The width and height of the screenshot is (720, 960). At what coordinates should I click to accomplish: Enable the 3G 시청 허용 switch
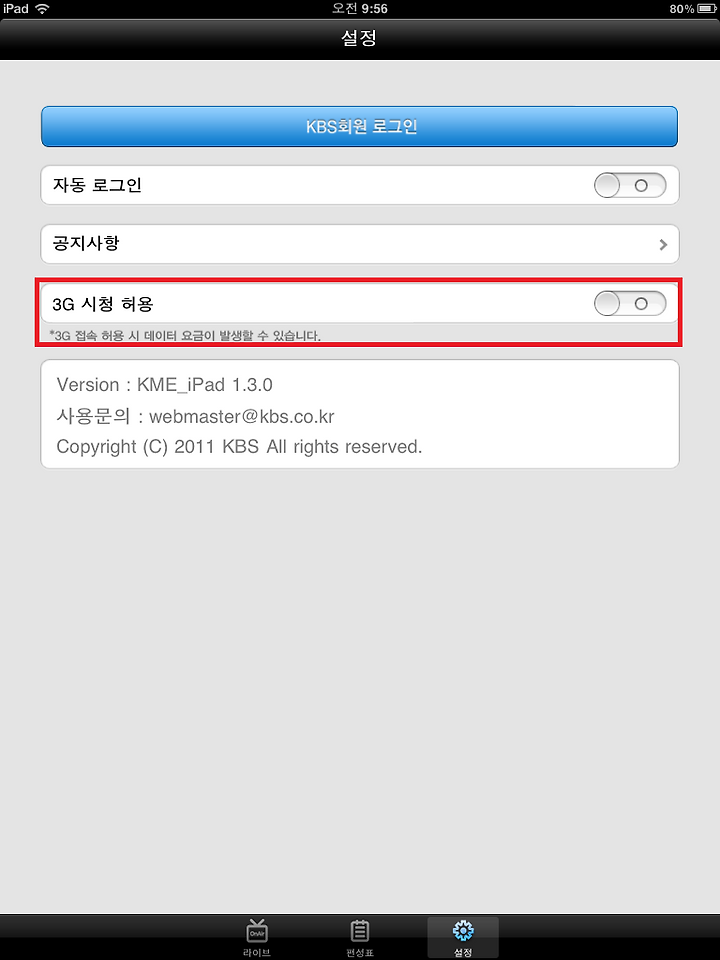click(630, 303)
